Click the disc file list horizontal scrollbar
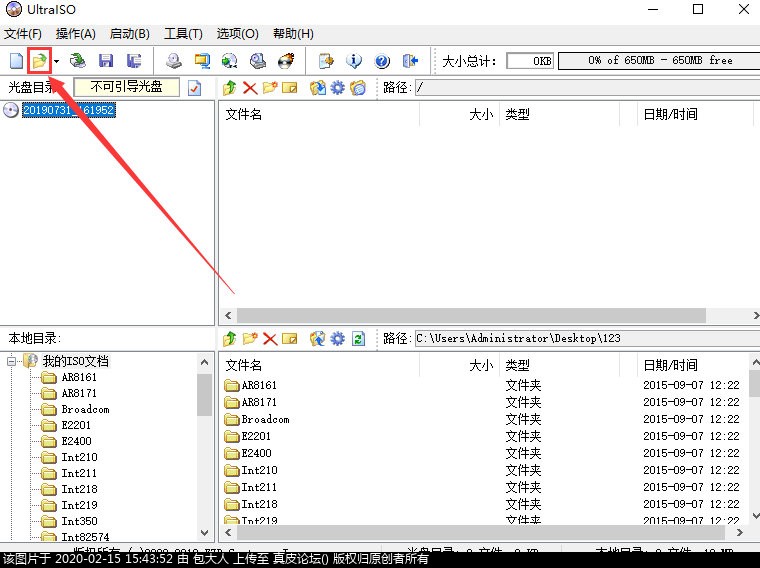Image resolution: width=760 pixels, height=568 pixels. (x=471, y=316)
